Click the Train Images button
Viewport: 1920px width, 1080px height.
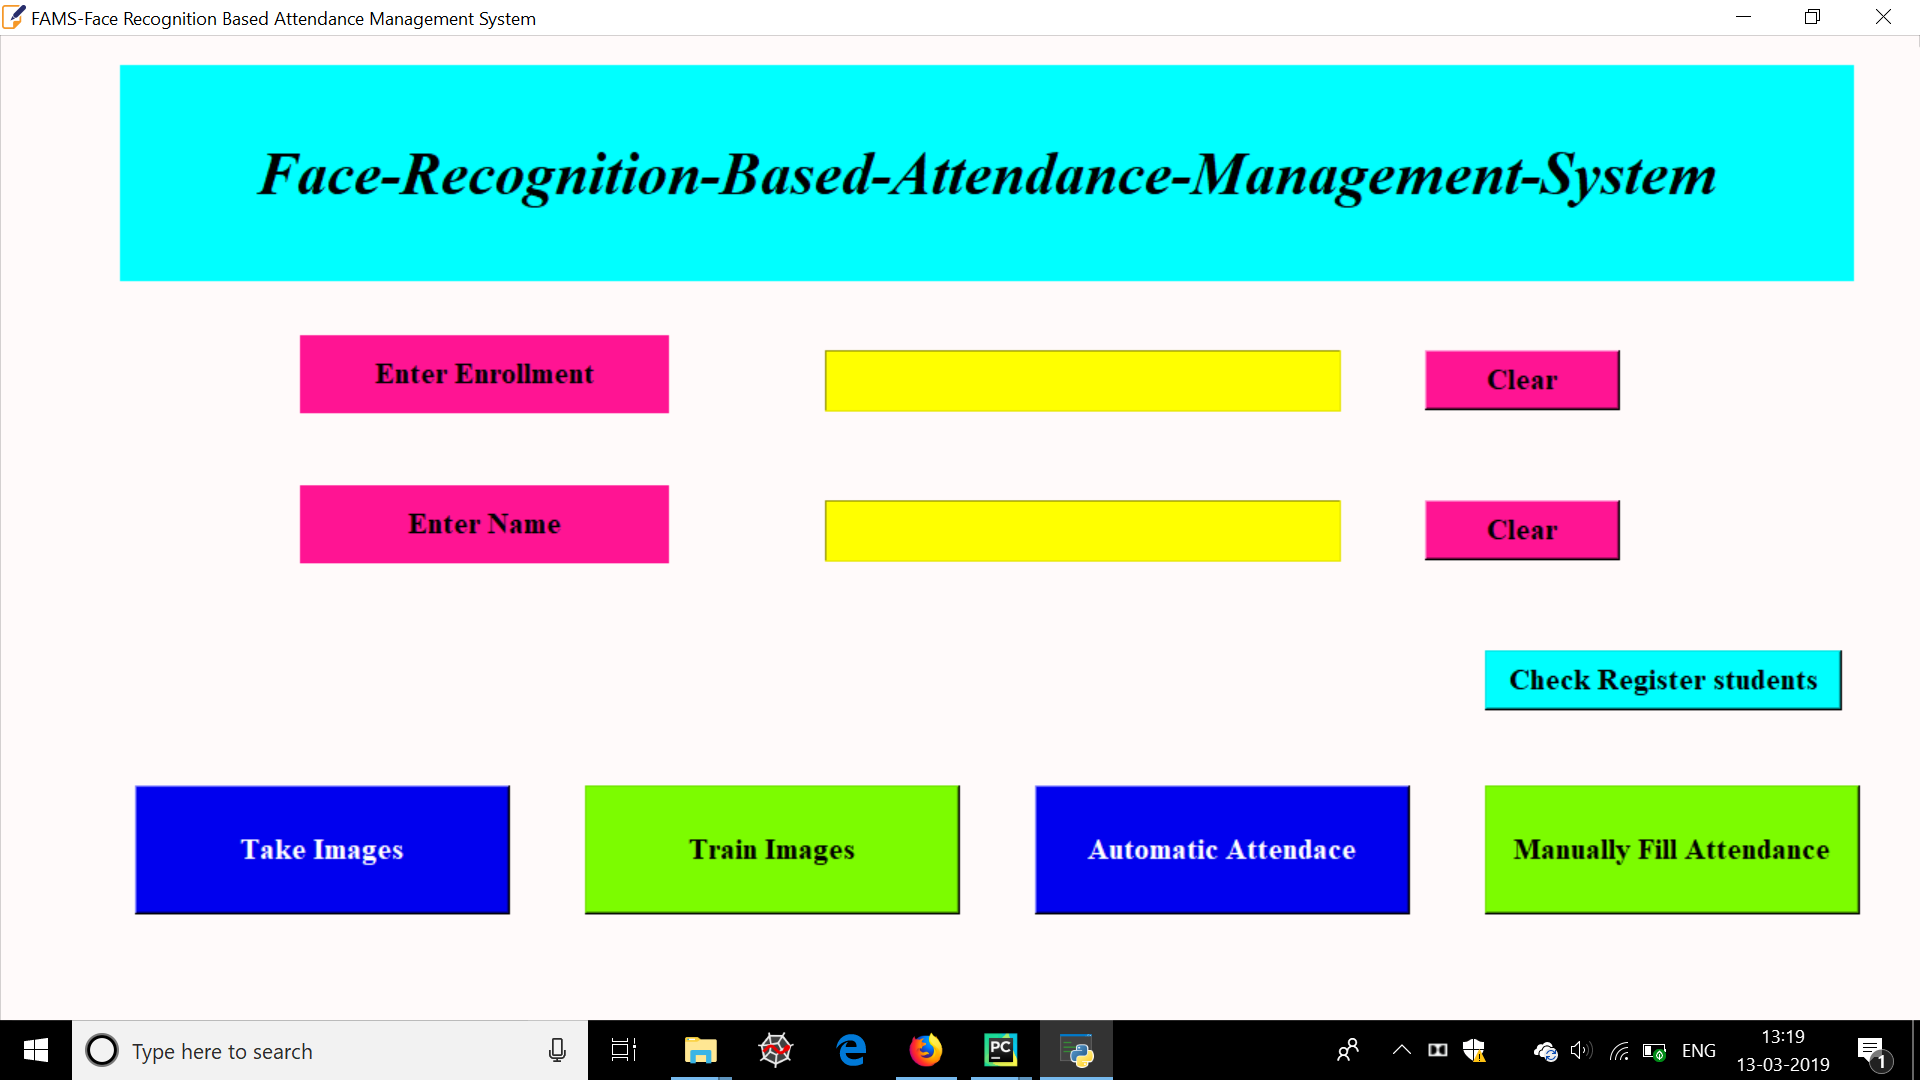[771, 849]
